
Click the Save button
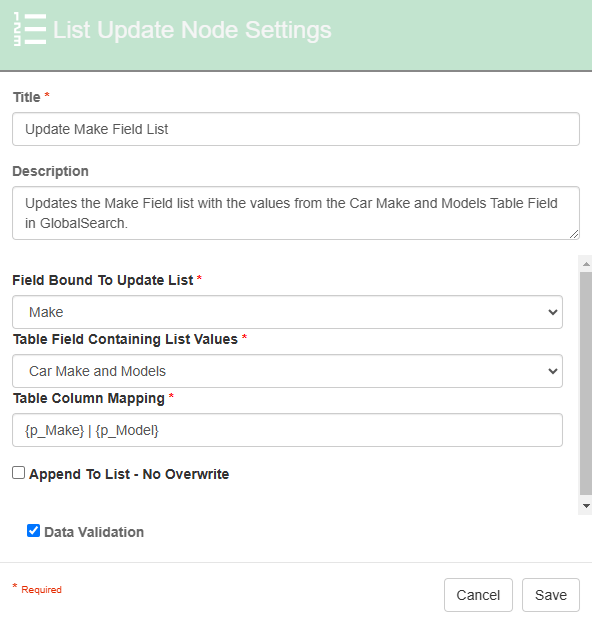pos(551,595)
